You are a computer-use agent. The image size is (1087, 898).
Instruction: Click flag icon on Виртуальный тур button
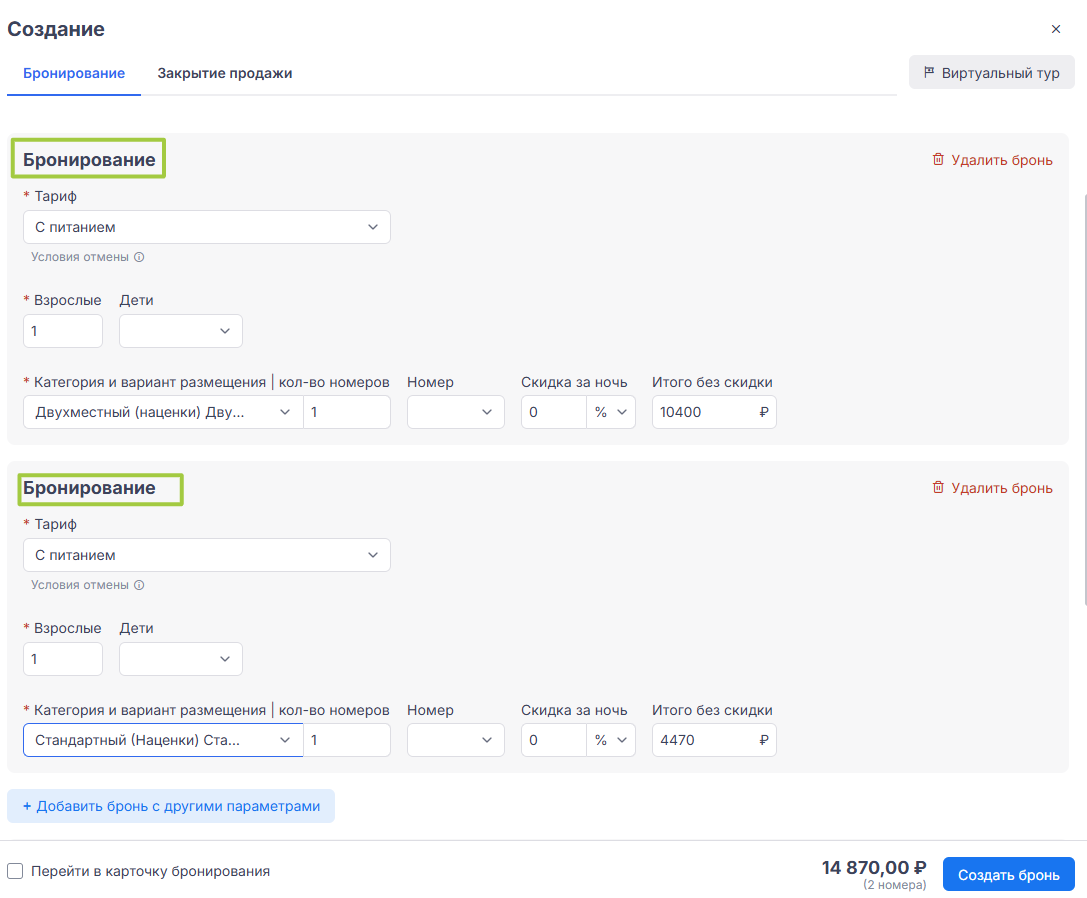929,73
